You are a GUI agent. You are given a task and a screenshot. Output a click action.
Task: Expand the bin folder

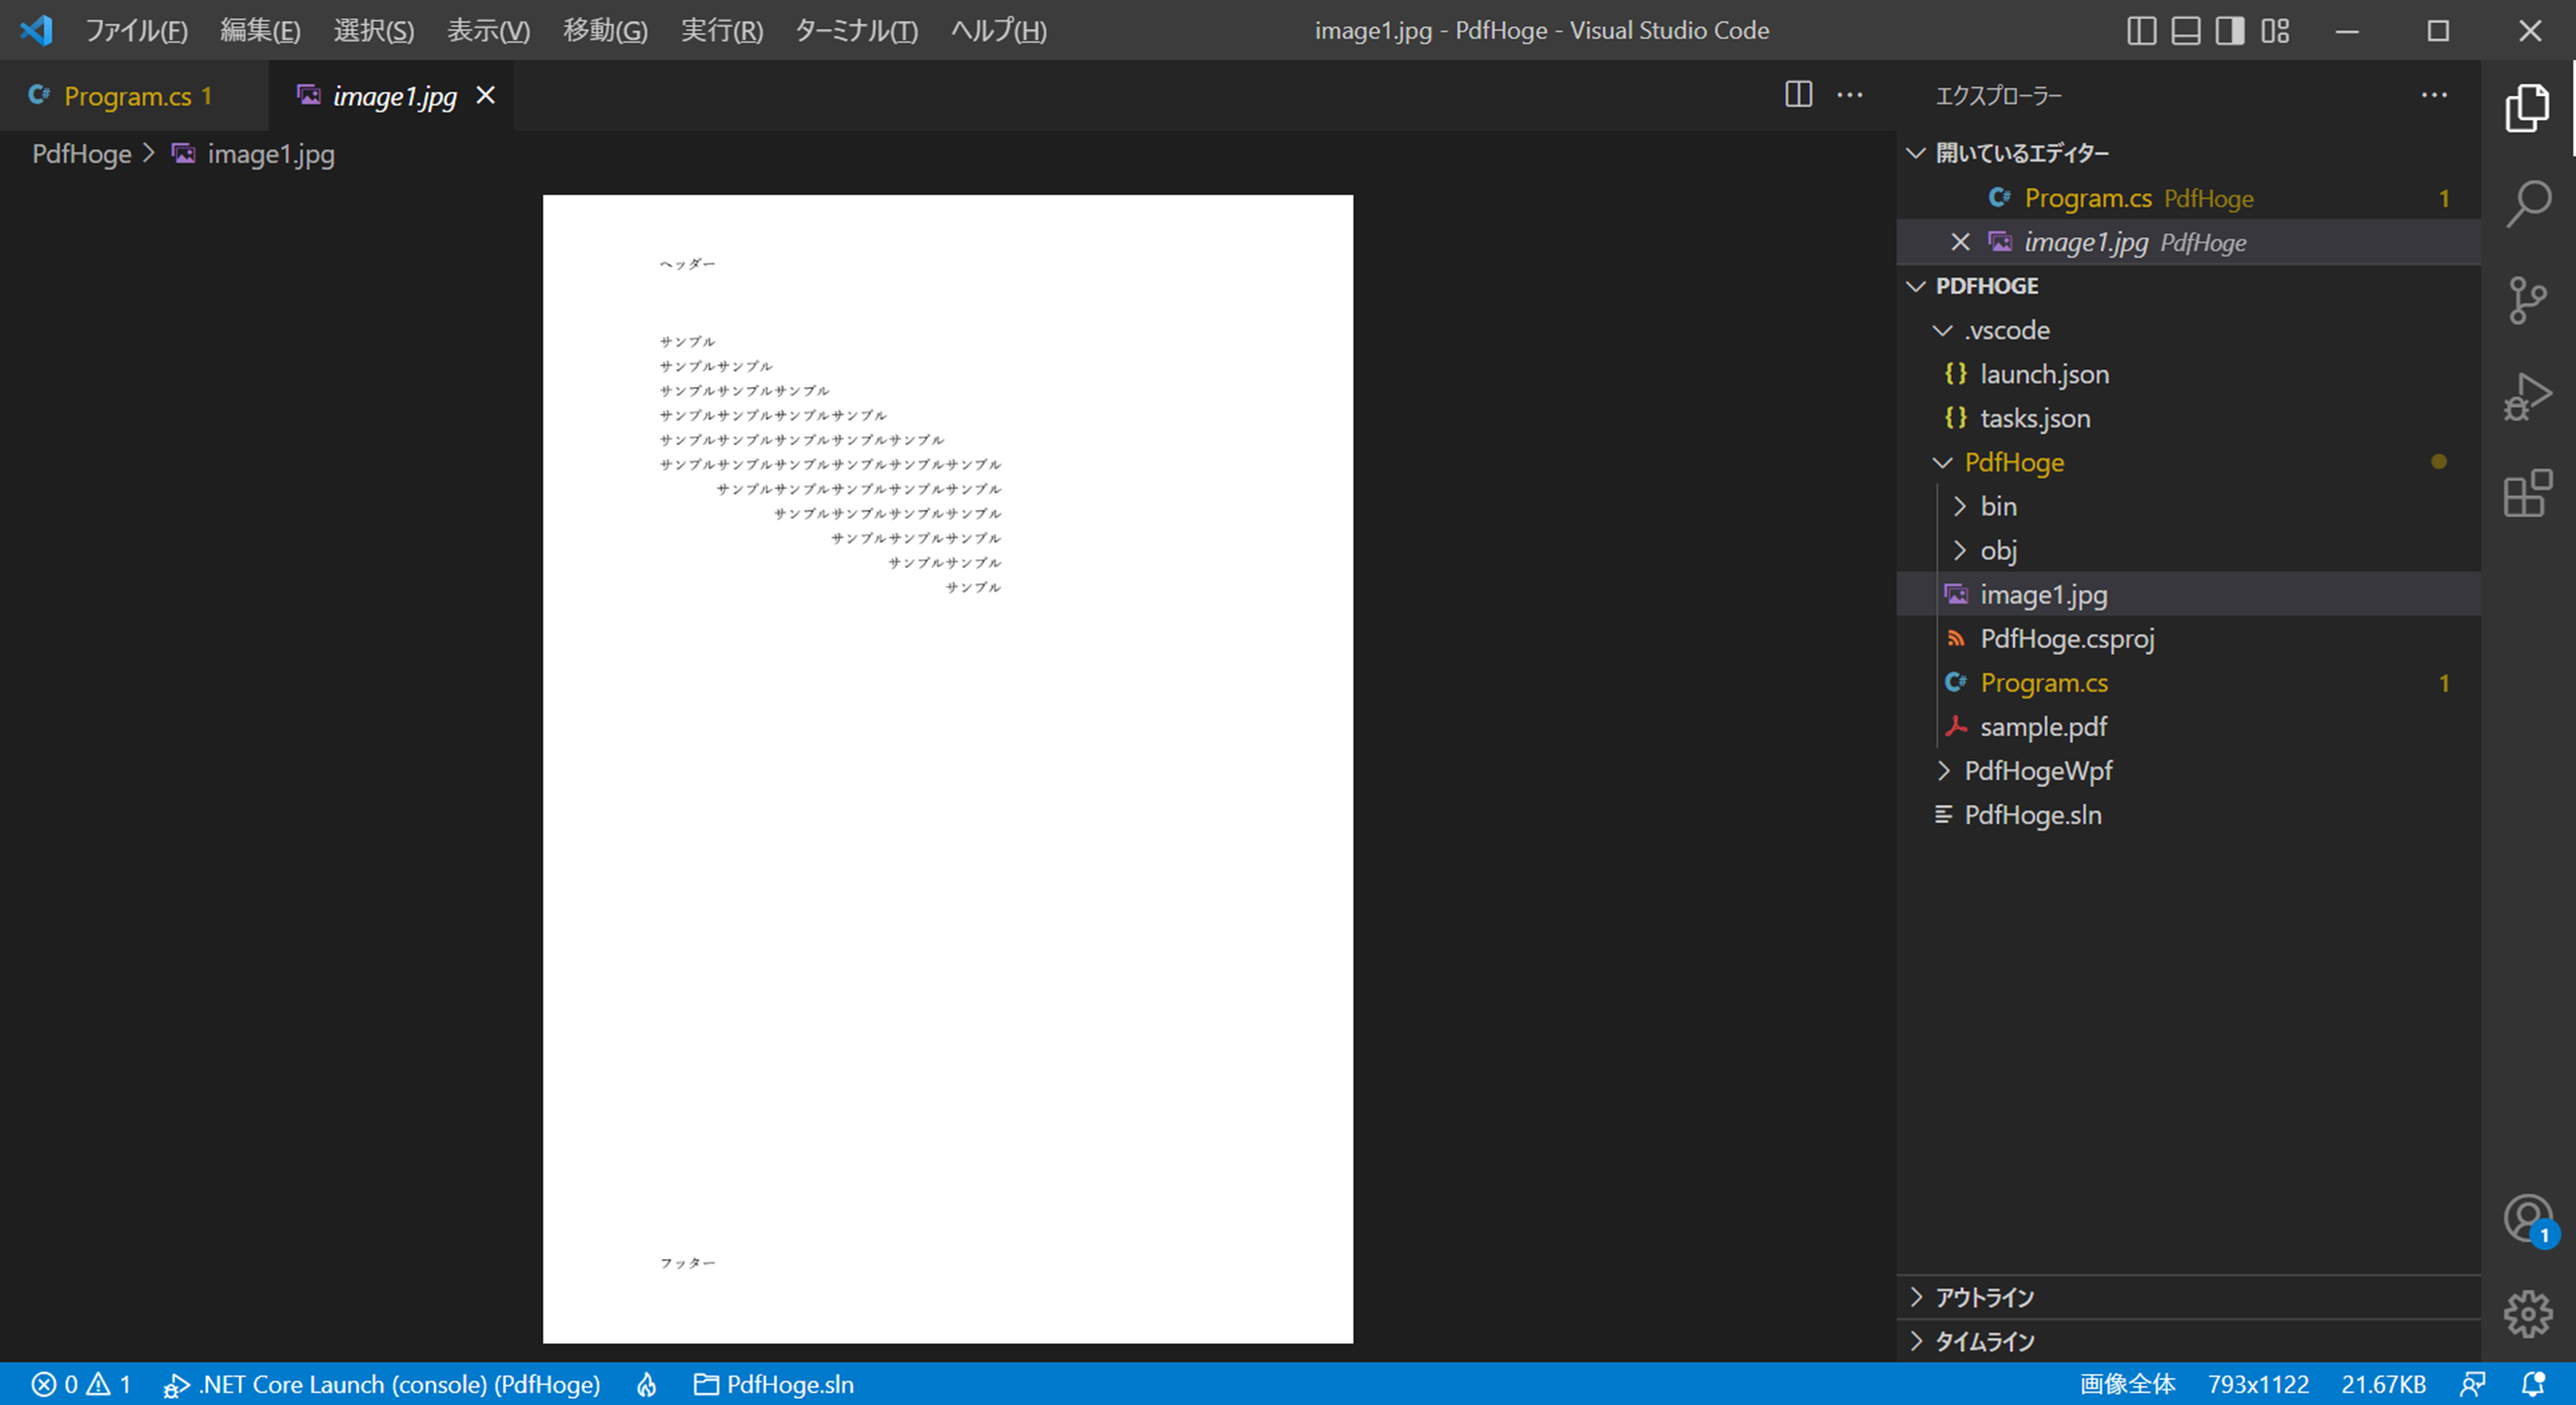[x=1998, y=506]
